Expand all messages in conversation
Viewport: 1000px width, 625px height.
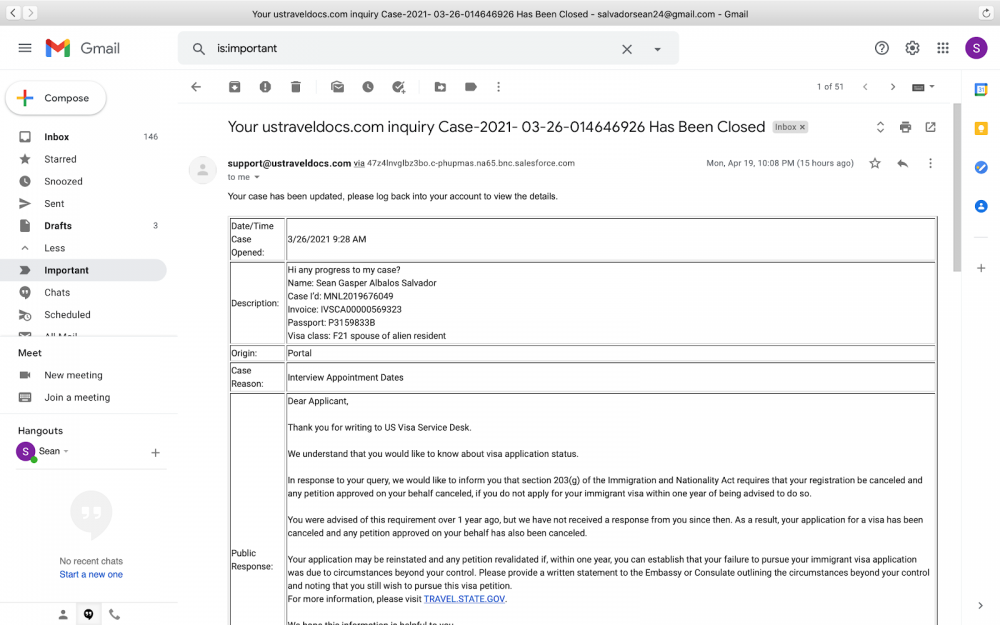pyautogui.click(x=880, y=127)
